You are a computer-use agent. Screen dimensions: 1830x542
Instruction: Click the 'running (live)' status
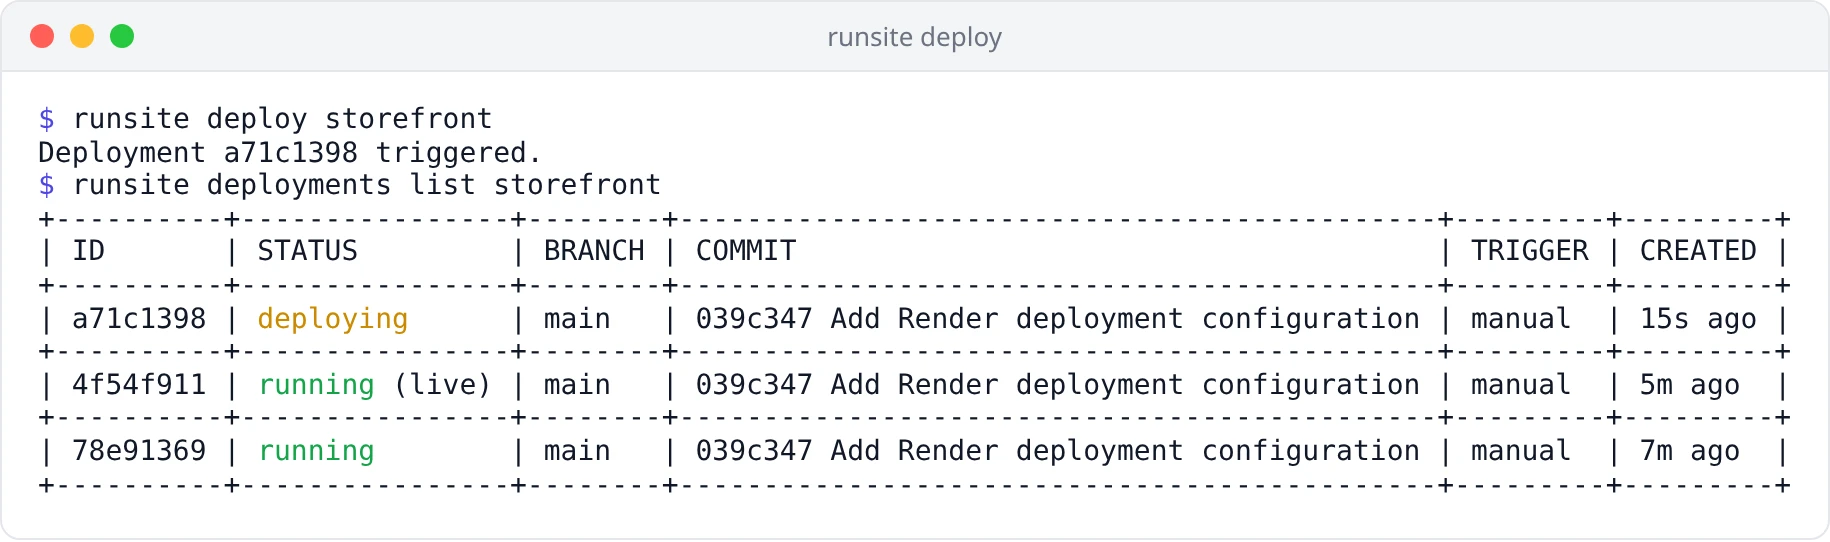[x=375, y=385]
